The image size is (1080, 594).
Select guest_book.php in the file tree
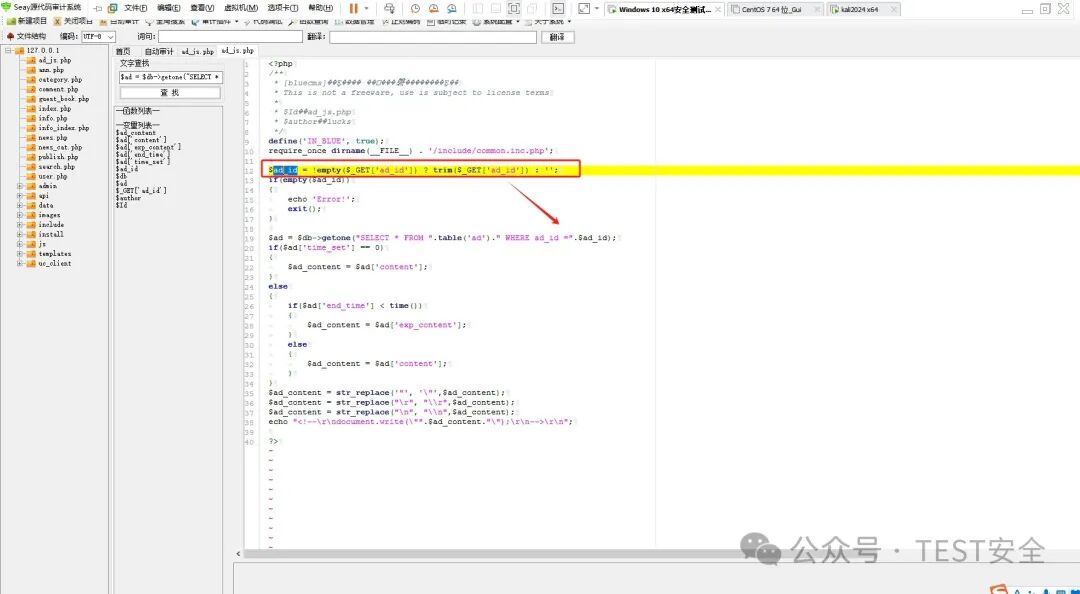tap(63, 99)
